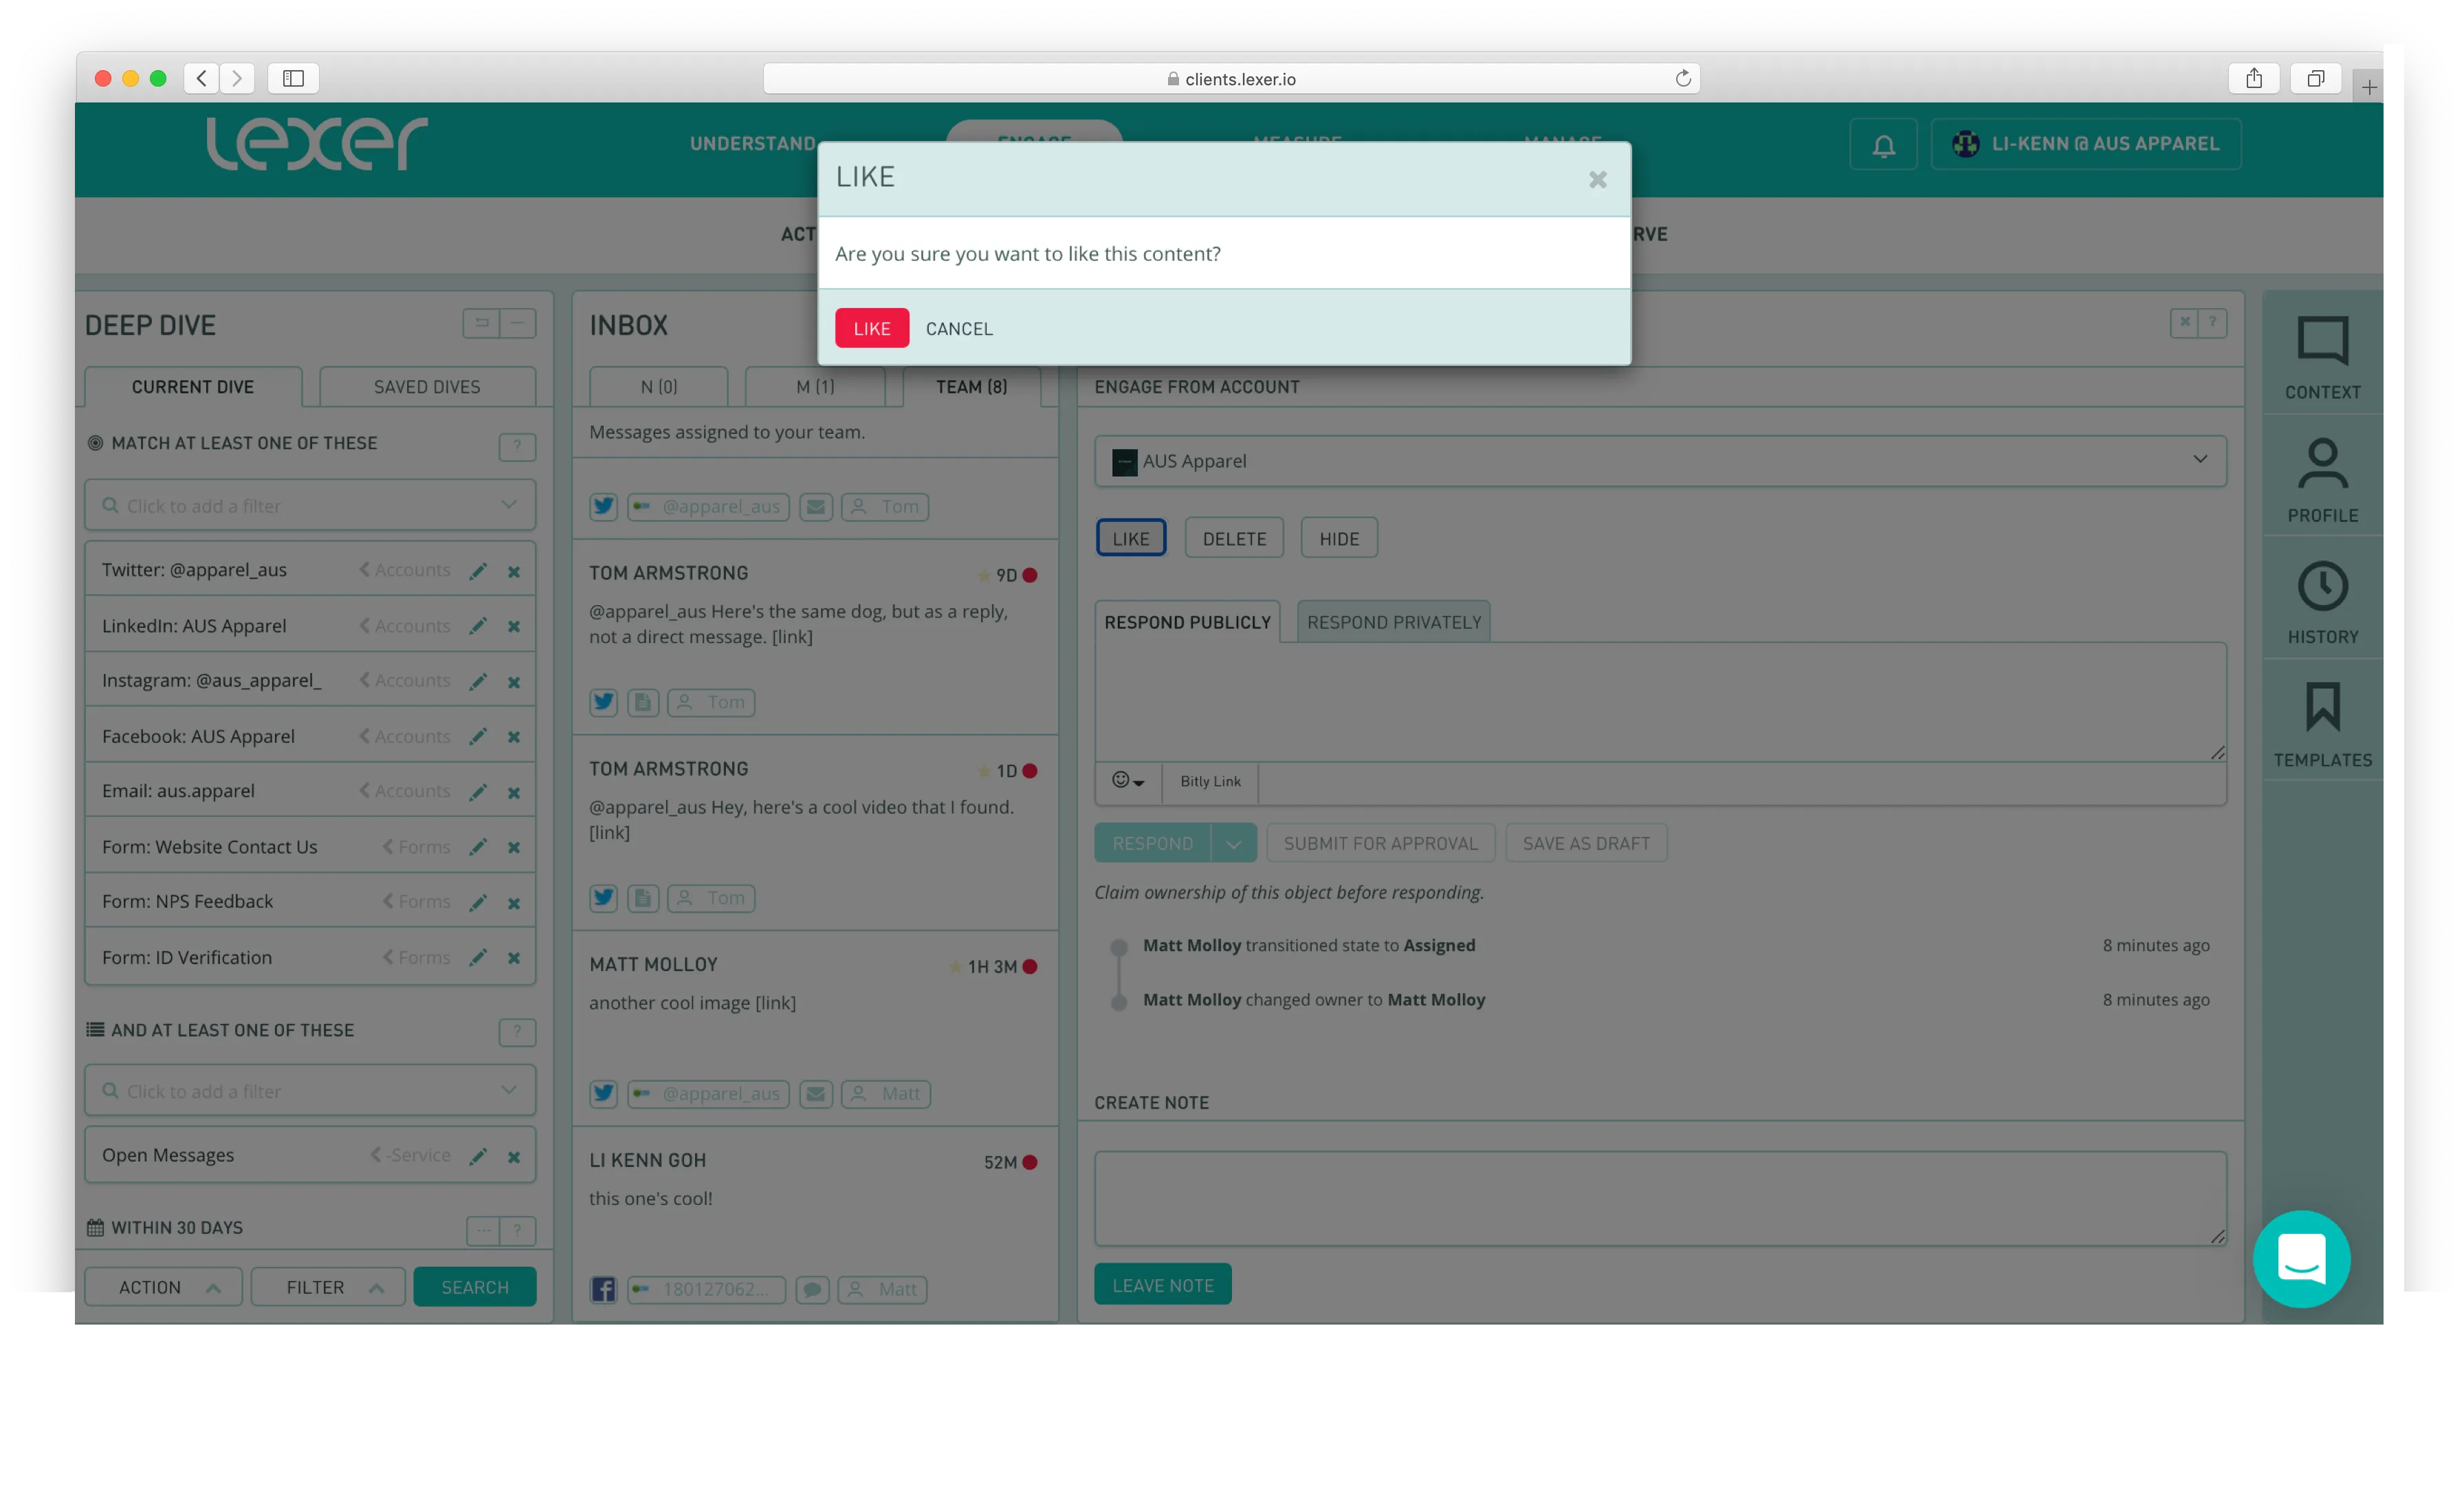Switch to the SAVED DIVES tab
The image size is (2464, 1502).
point(427,387)
